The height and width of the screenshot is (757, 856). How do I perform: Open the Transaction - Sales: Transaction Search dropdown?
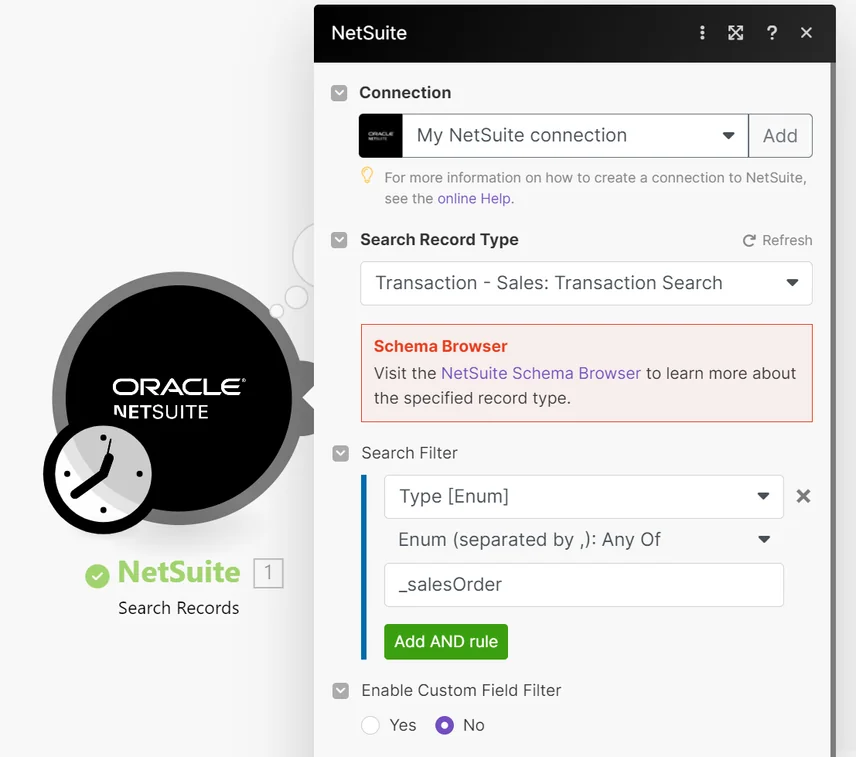(x=586, y=283)
